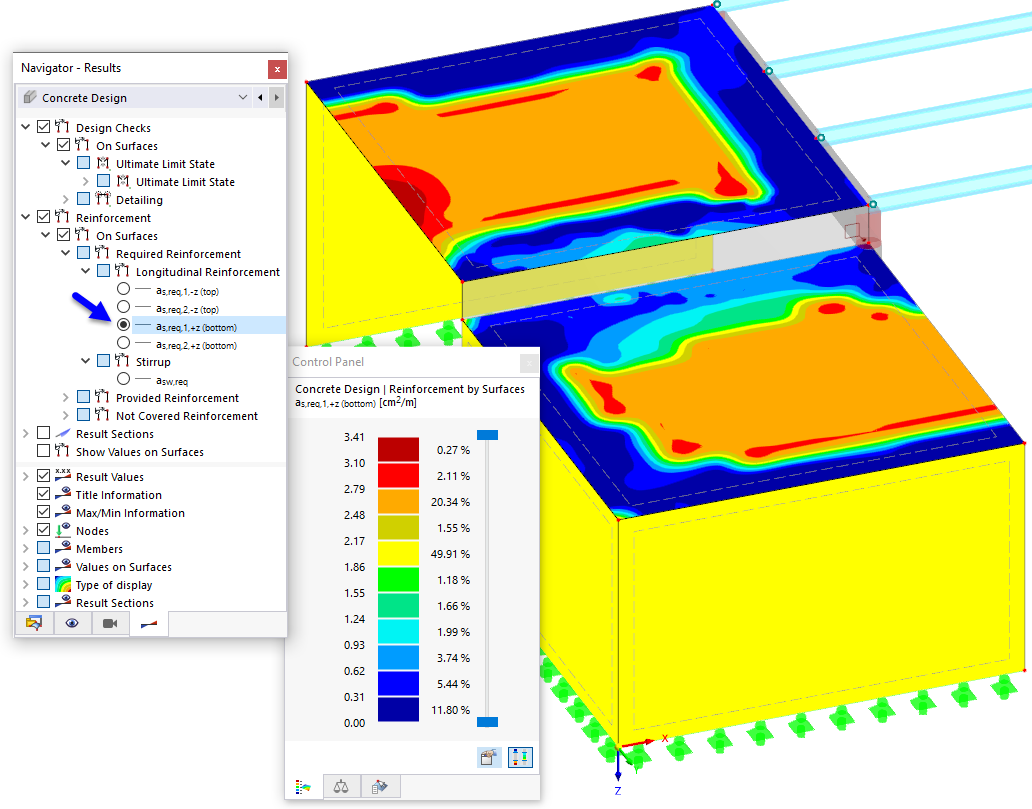Click the Z axis arrow of coordinate system
Viewport: 1032px width, 809px height.
(x=618, y=768)
